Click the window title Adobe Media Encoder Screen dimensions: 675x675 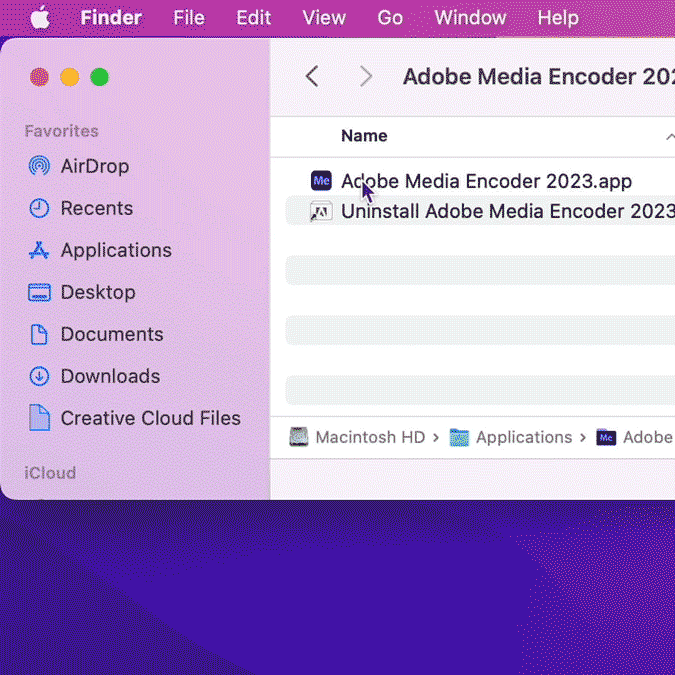539,77
